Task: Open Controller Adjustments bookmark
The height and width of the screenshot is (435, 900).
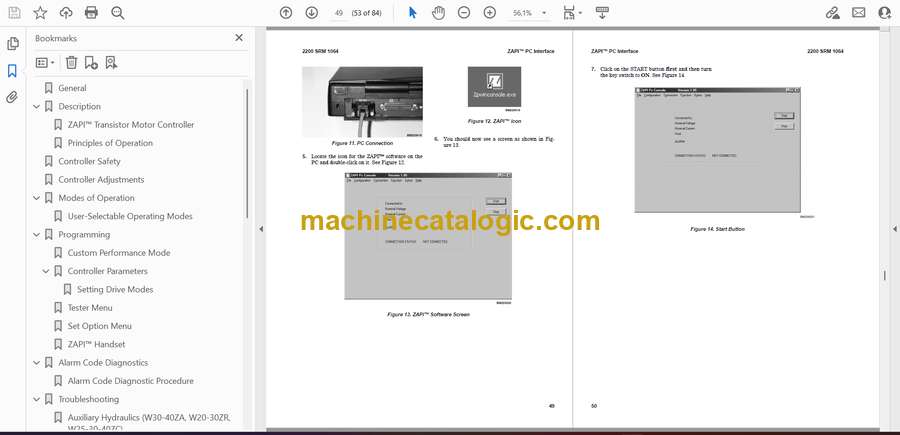Action: click(x=102, y=180)
